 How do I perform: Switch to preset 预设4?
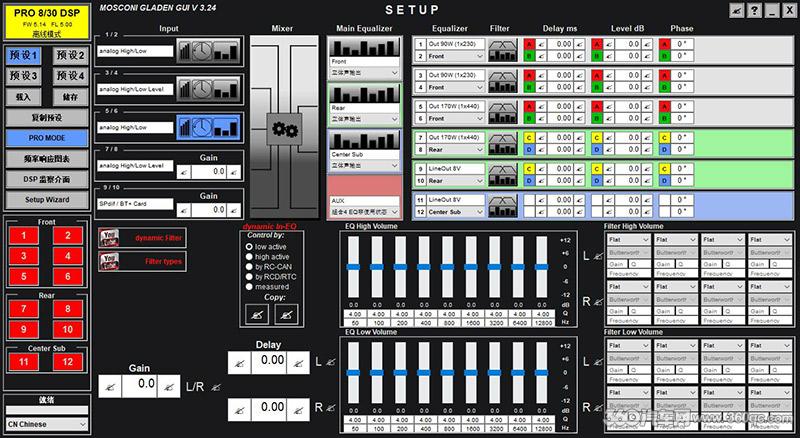click(70, 76)
